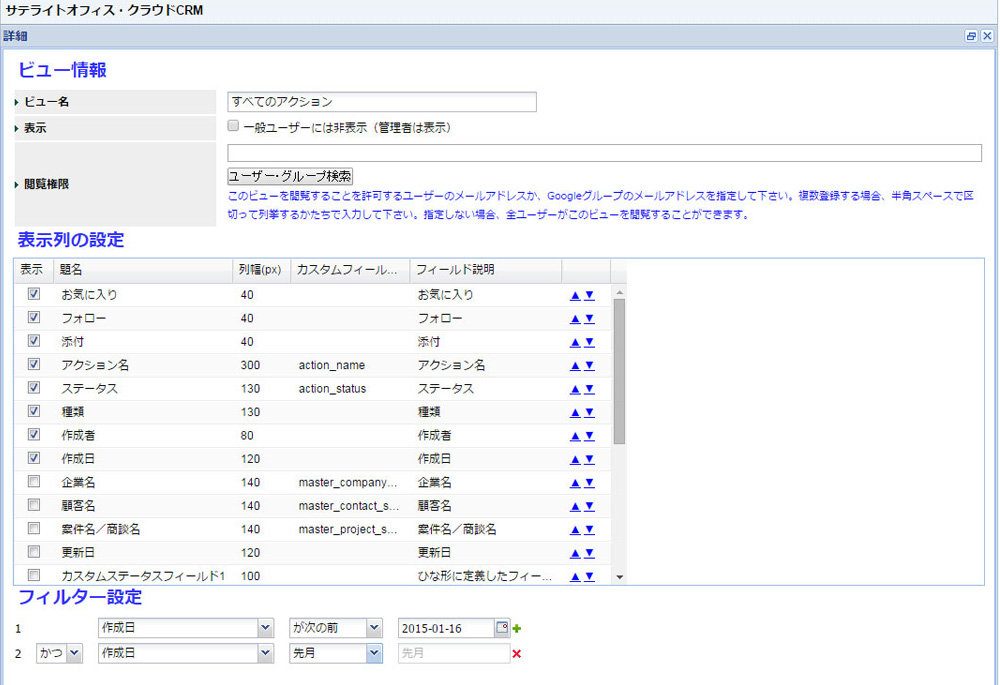Move 企業名 row up using arrow
Image resolution: width=1000 pixels, height=685 pixels.
pos(575,482)
